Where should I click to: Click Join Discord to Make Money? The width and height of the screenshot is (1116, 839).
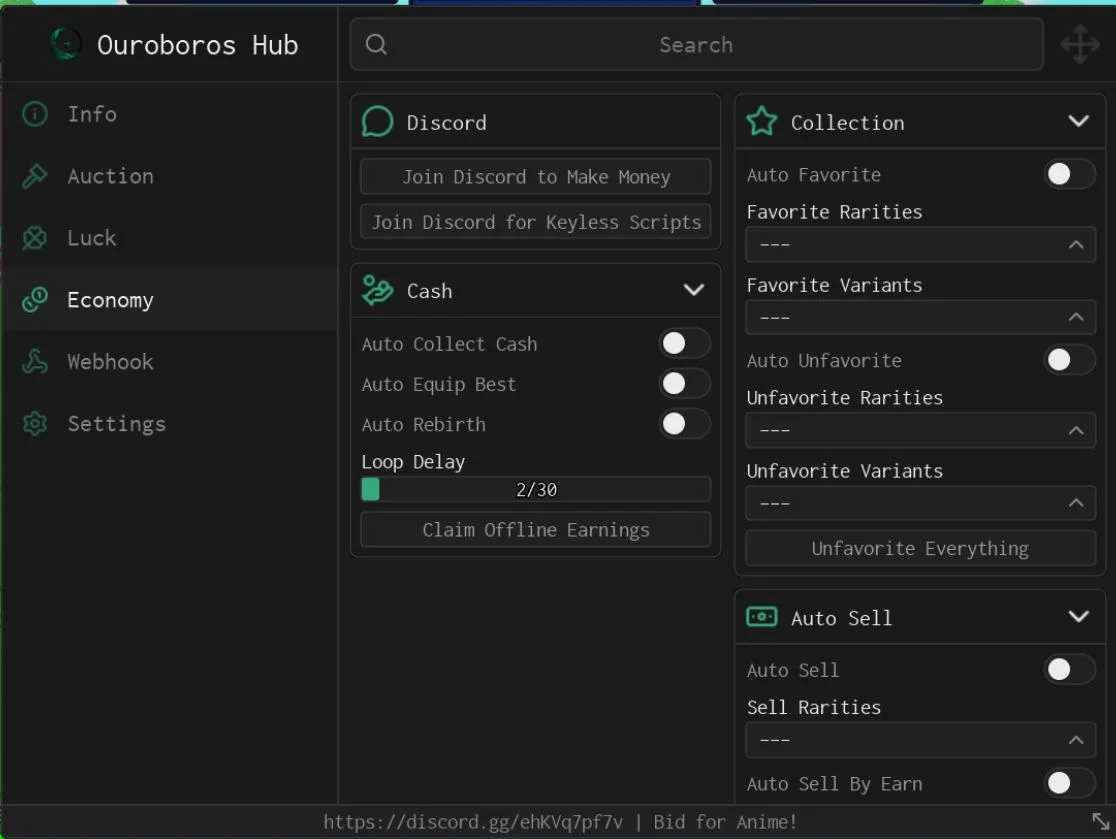point(535,176)
